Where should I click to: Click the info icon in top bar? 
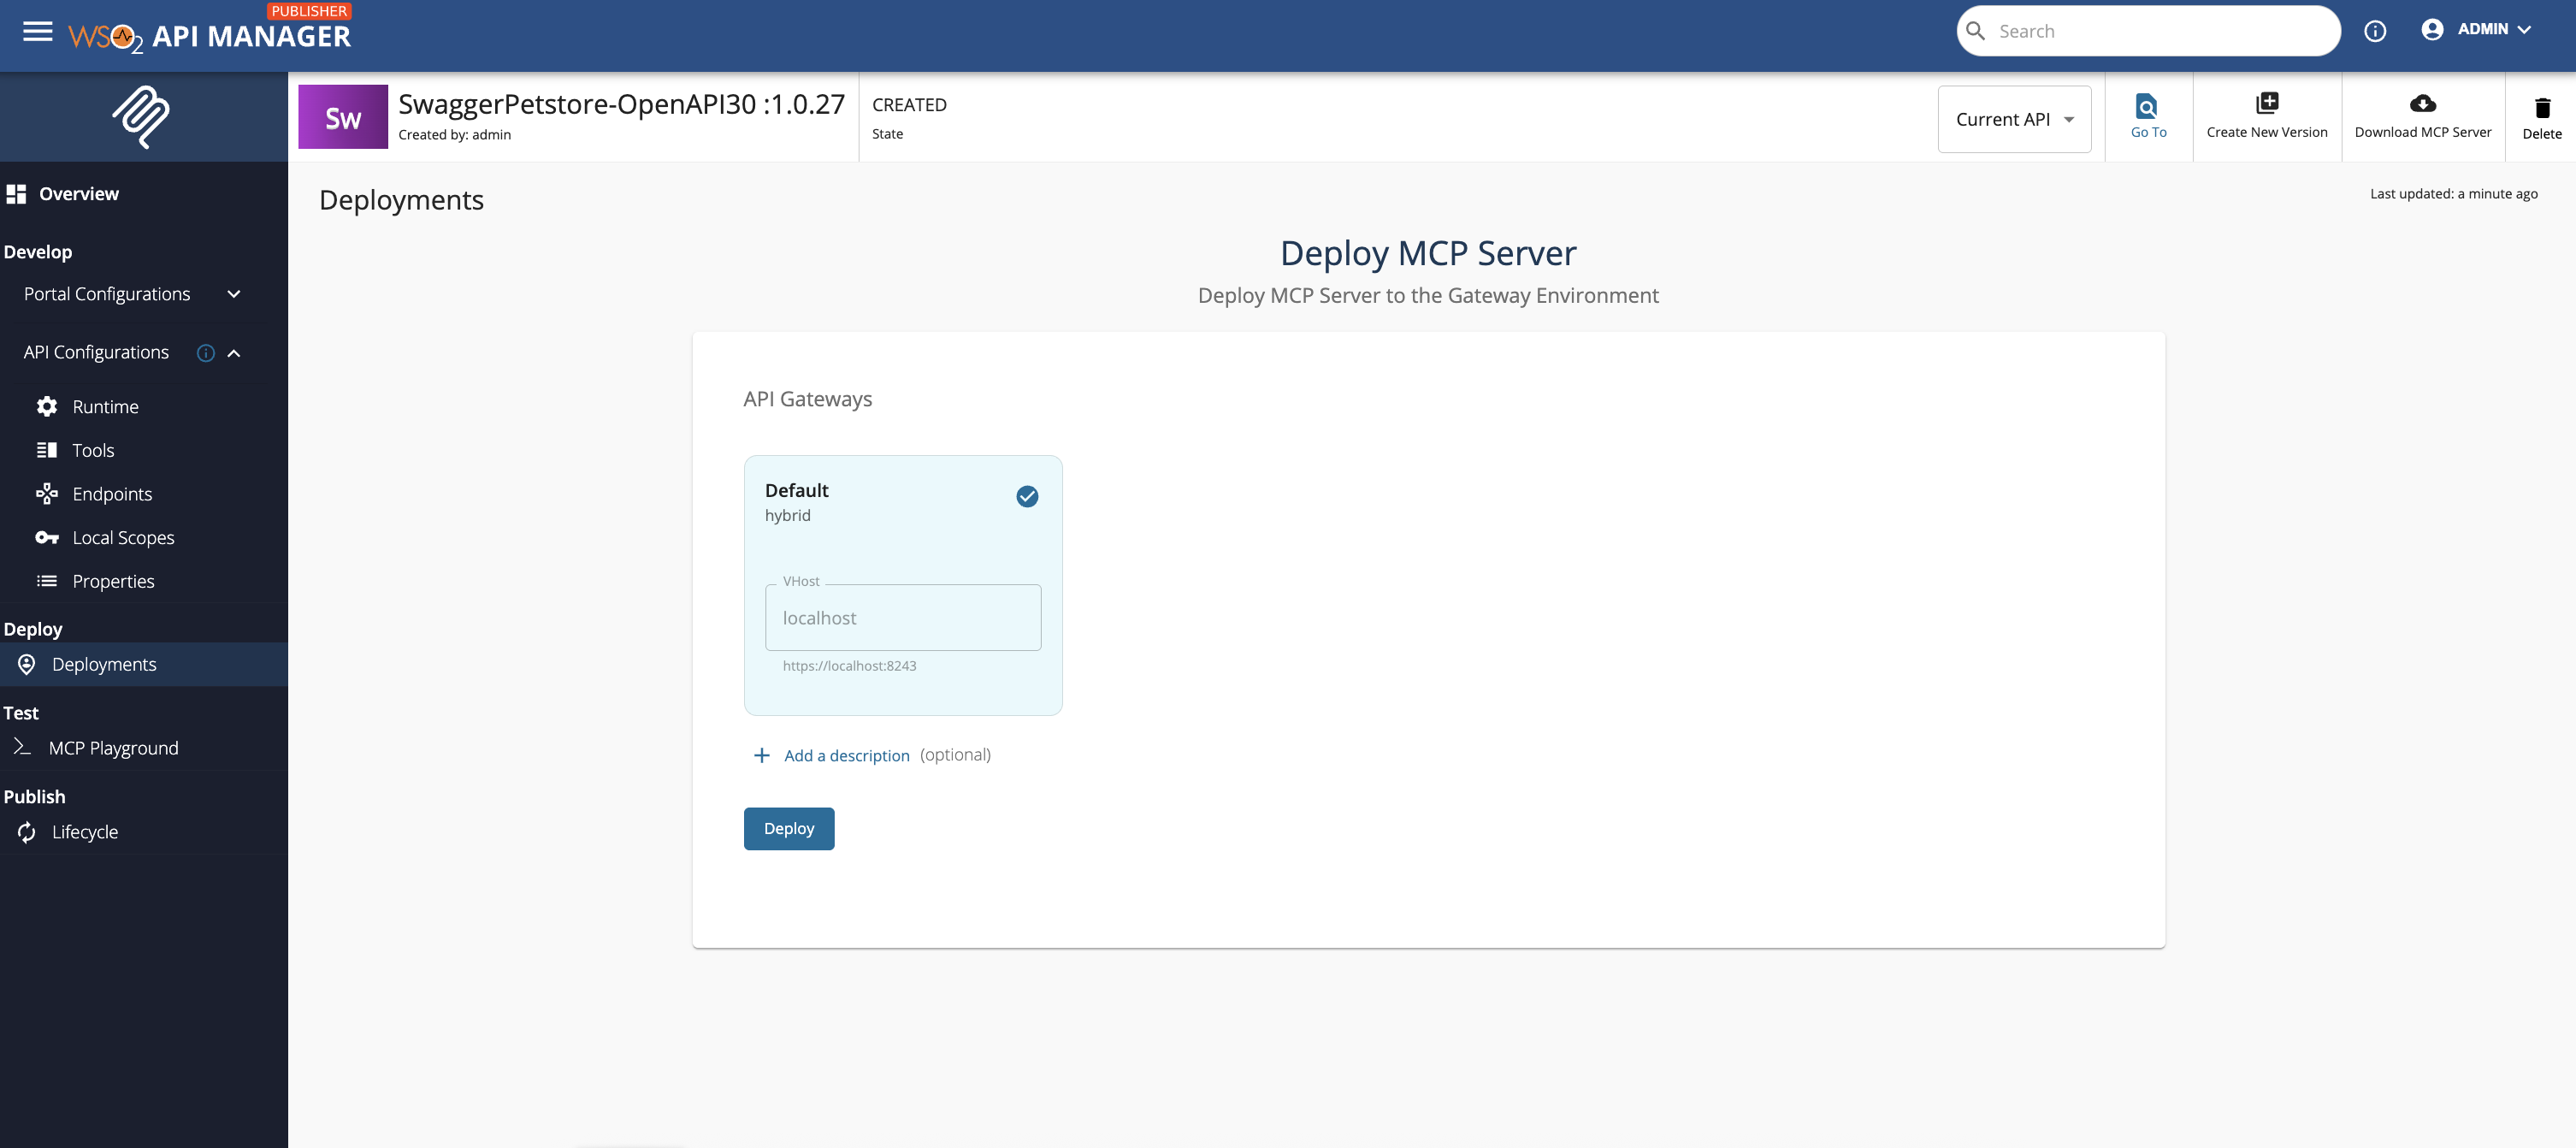pos(2375,32)
